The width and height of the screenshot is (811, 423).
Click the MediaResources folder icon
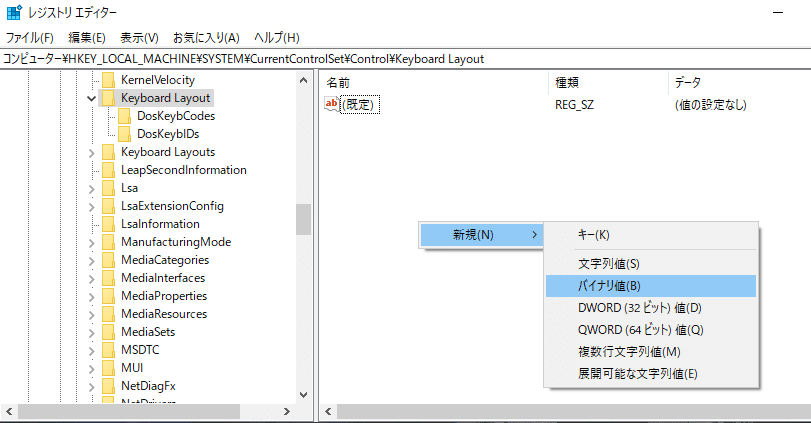tap(108, 314)
